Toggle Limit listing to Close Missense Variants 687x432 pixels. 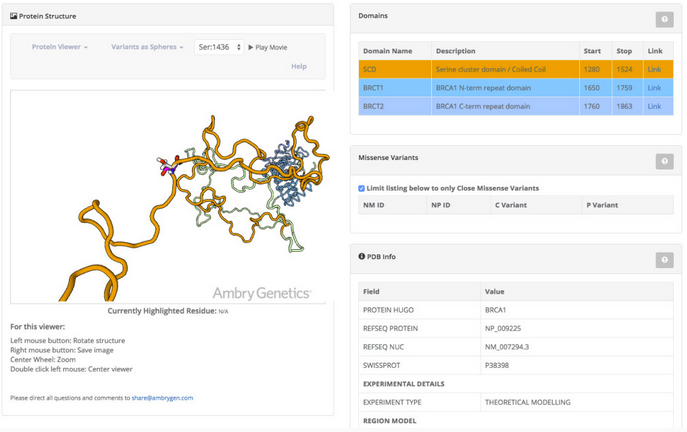362,188
